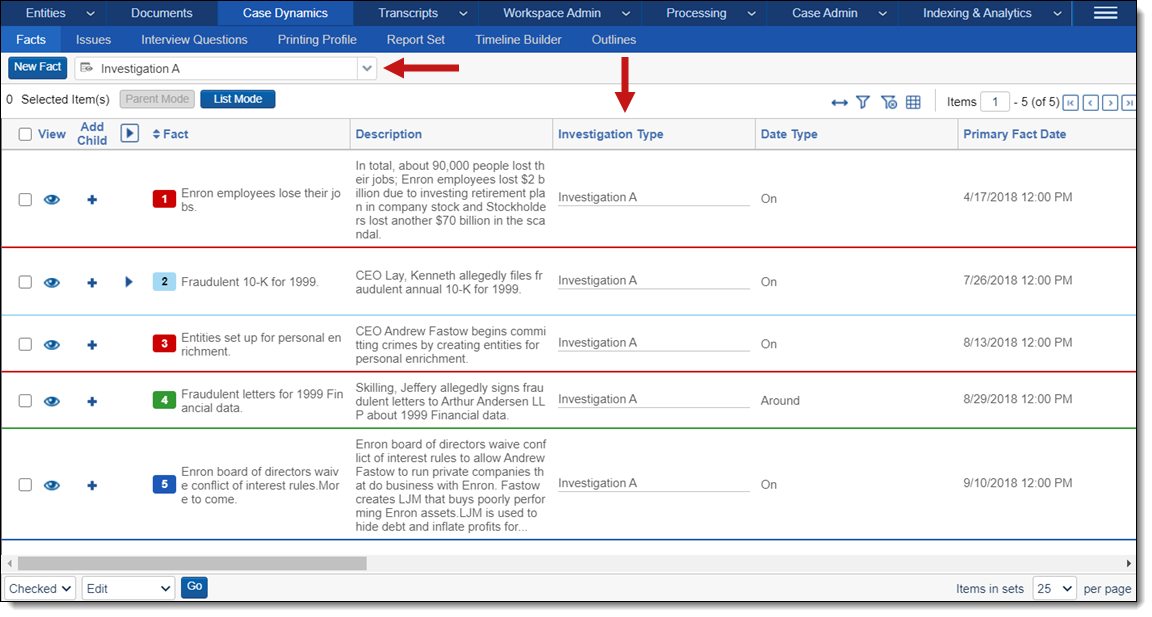Add a child to the Fraudulent 10-K fact

[92, 283]
